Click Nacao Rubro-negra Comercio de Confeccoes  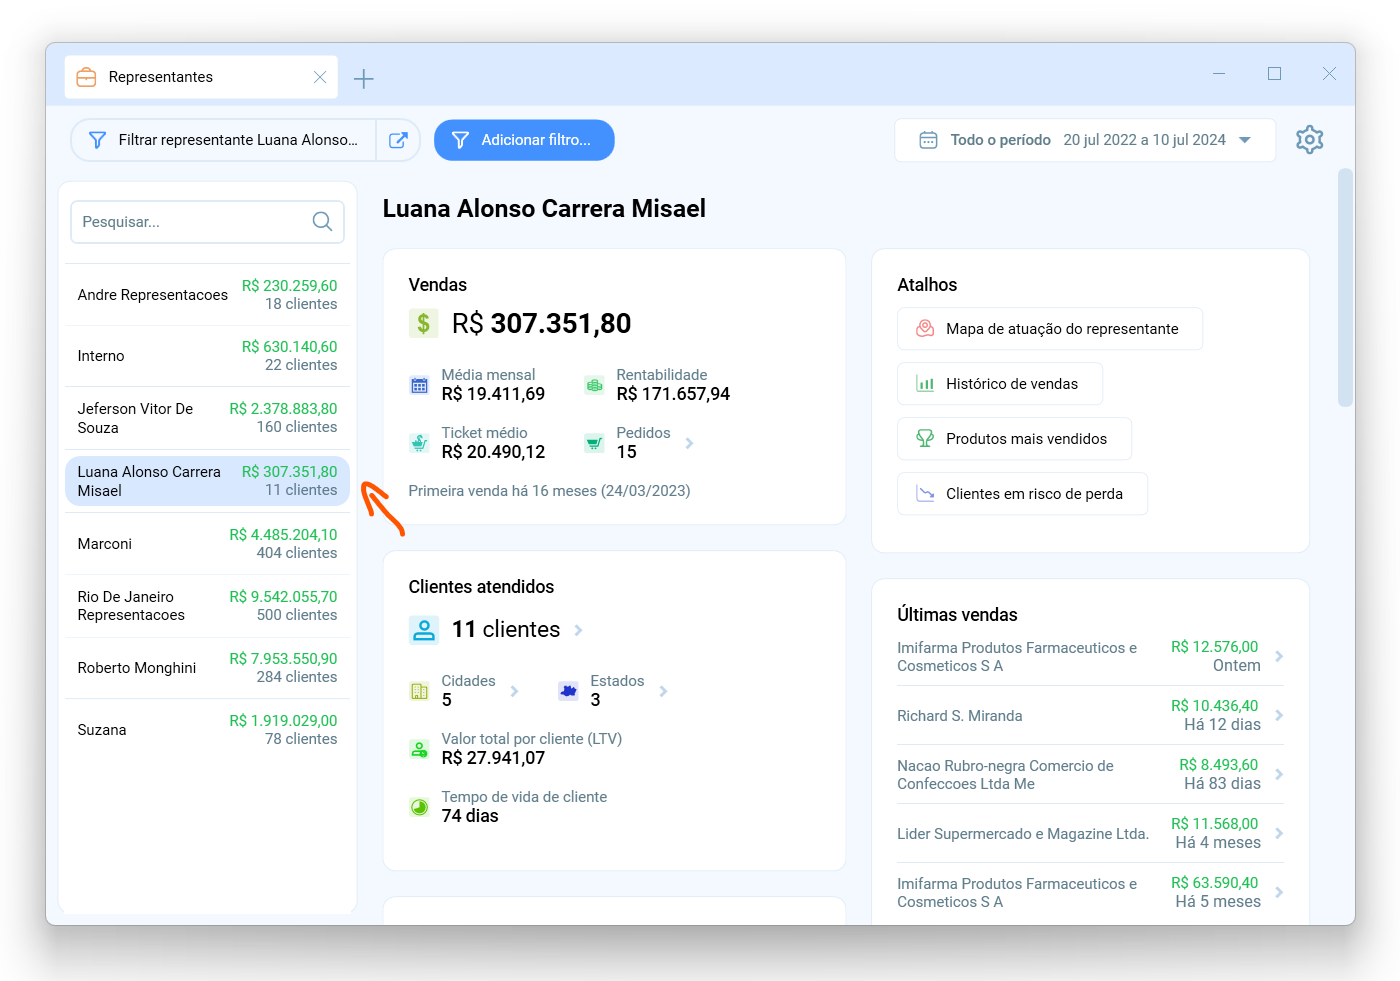click(x=1005, y=775)
